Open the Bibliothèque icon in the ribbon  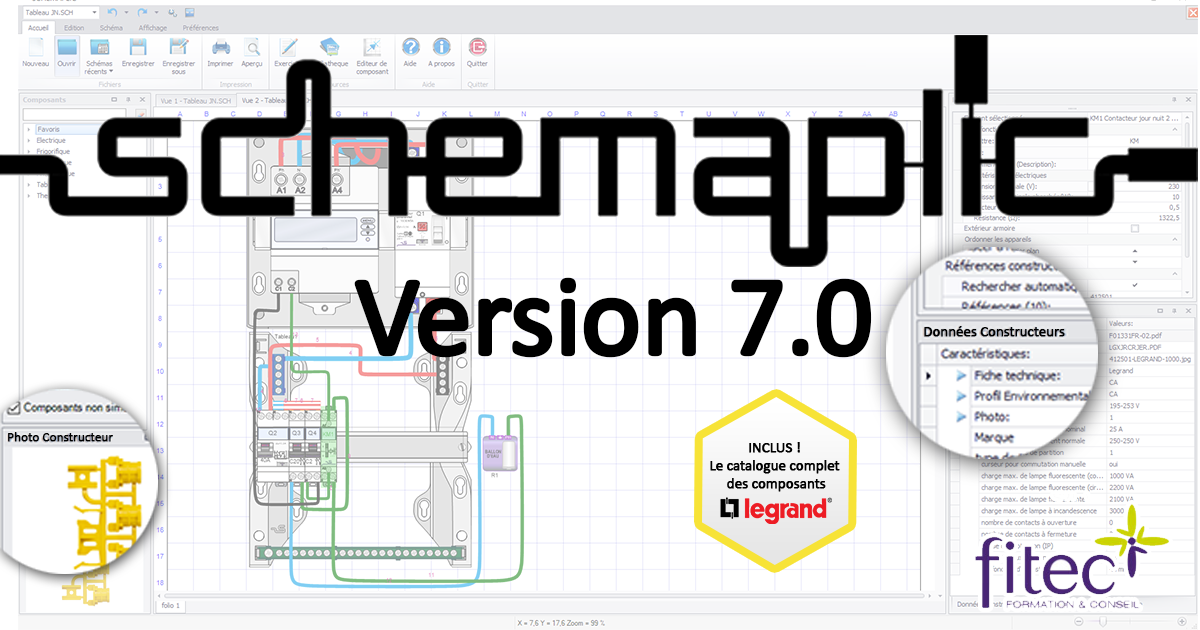click(329, 47)
